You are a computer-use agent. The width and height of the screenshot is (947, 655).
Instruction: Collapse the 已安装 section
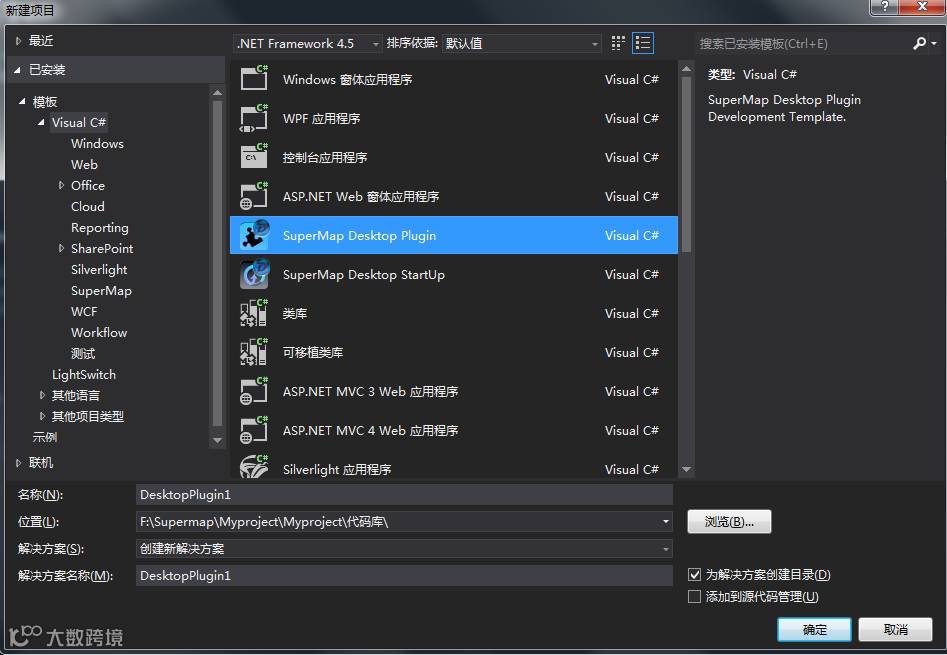(x=18, y=70)
